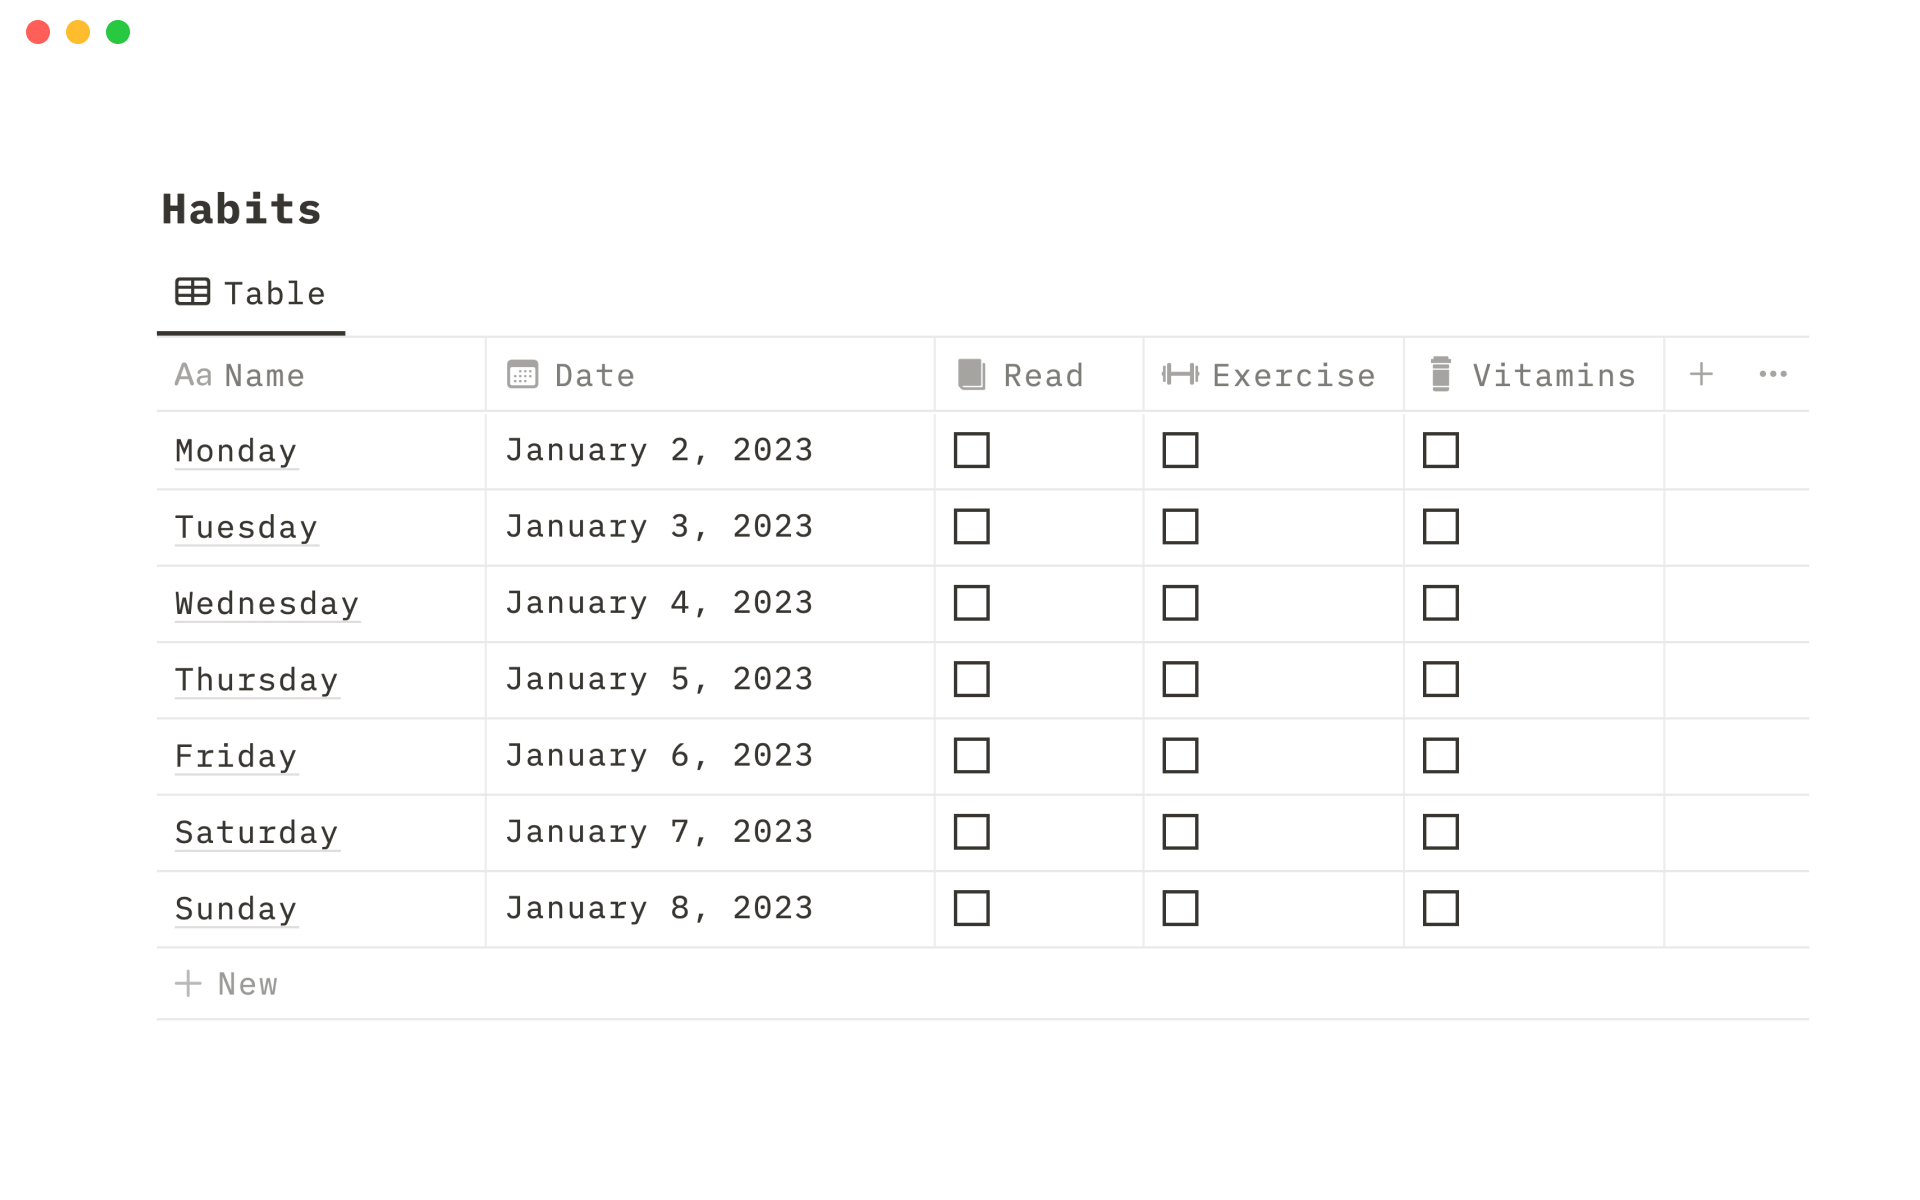Click the calendar icon in Date header
This screenshot has width=1920, height=1200.
click(x=522, y=375)
